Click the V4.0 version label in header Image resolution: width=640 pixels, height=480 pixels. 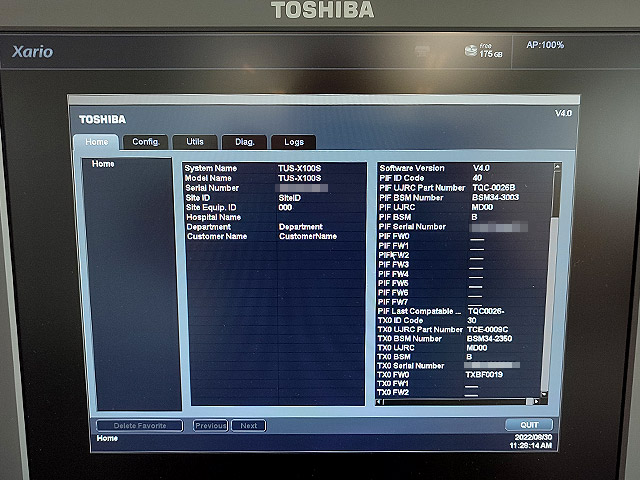[x=563, y=113]
